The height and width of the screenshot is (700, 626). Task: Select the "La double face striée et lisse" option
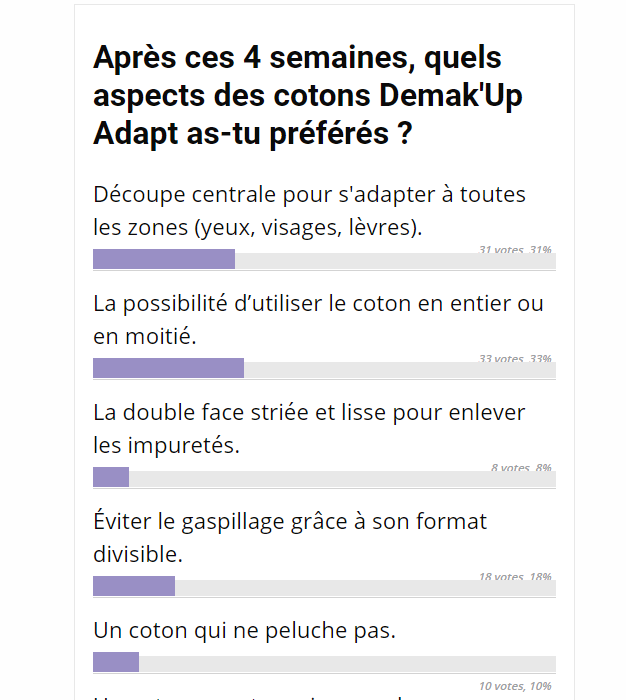tap(309, 428)
